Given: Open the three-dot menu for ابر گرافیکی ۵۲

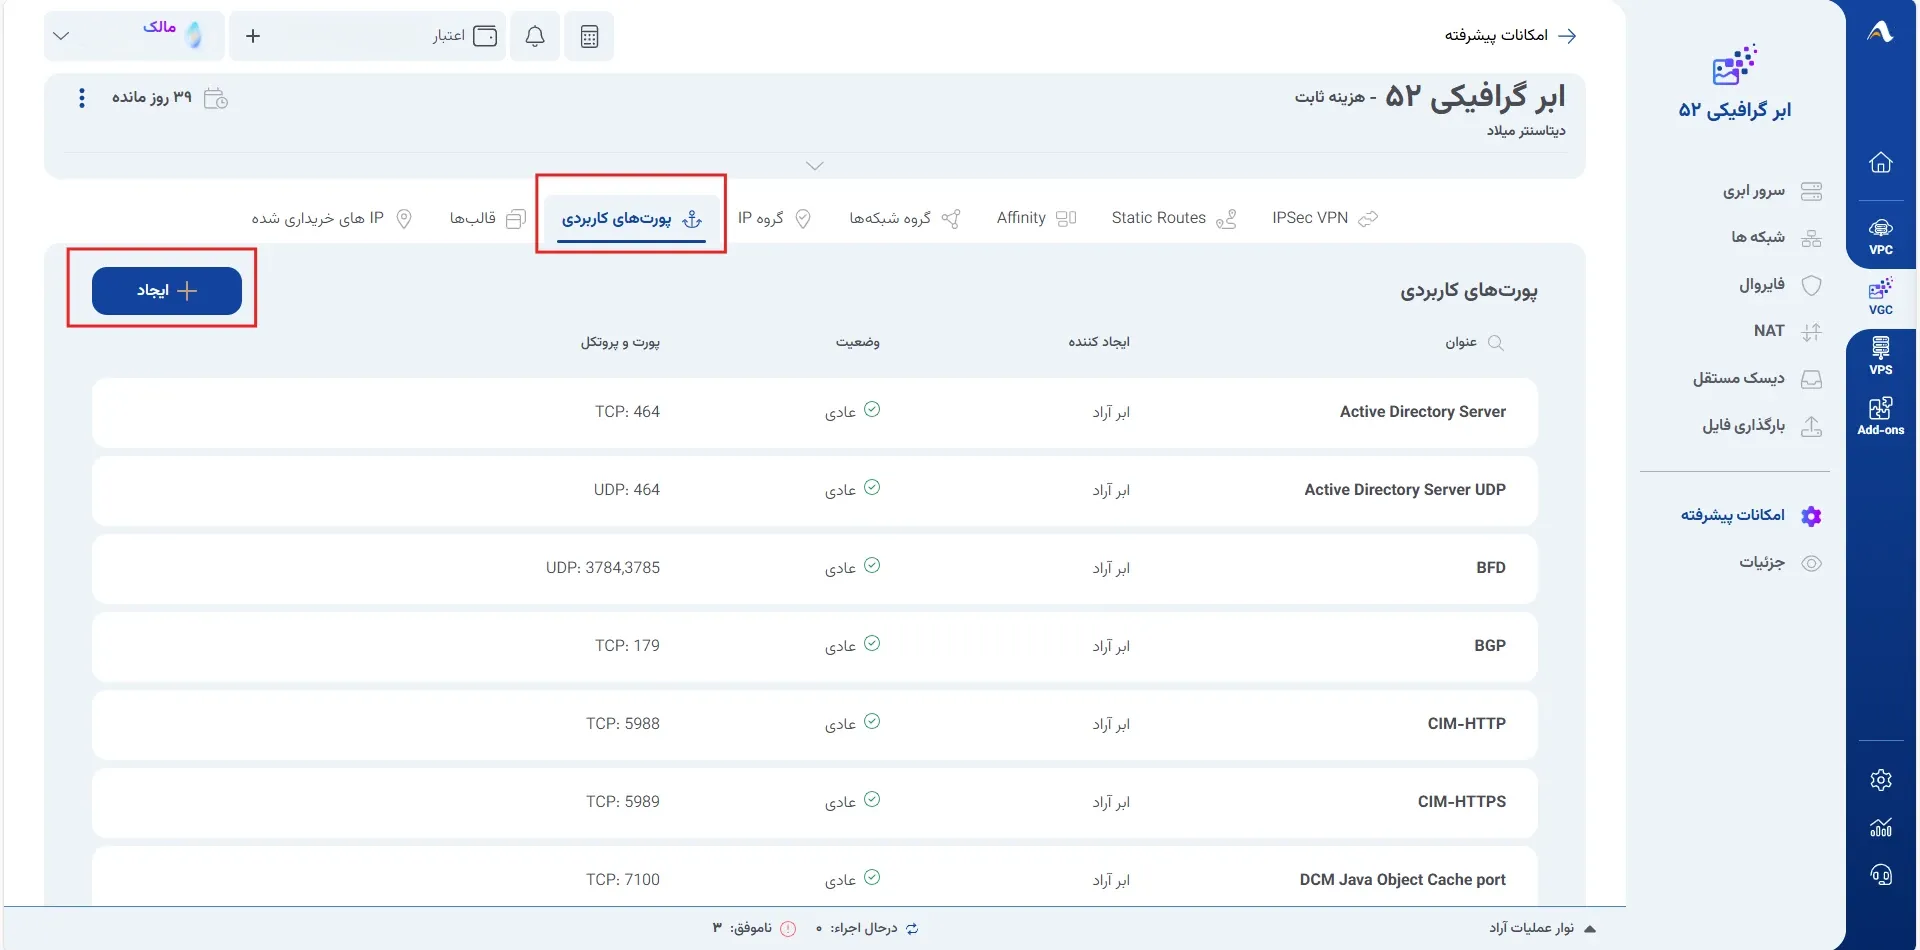Looking at the screenshot, I should click(x=82, y=98).
